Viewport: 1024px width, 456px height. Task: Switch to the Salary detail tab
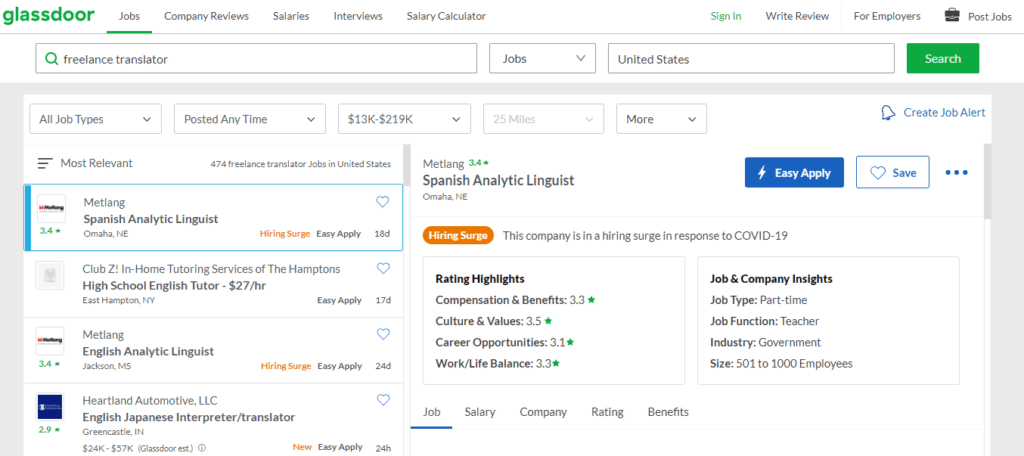pyautogui.click(x=480, y=412)
